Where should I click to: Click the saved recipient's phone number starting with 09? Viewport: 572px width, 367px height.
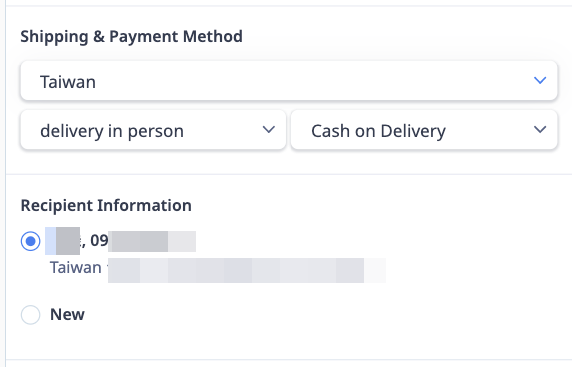(143, 241)
